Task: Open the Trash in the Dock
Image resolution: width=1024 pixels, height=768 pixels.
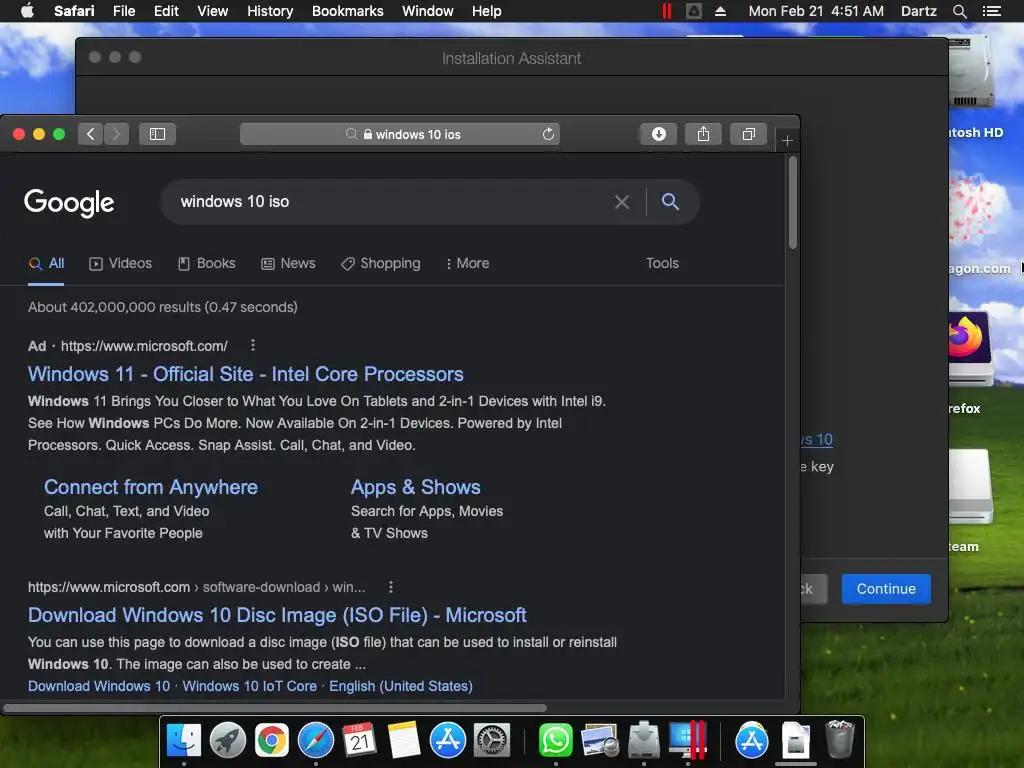Action: 839,740
